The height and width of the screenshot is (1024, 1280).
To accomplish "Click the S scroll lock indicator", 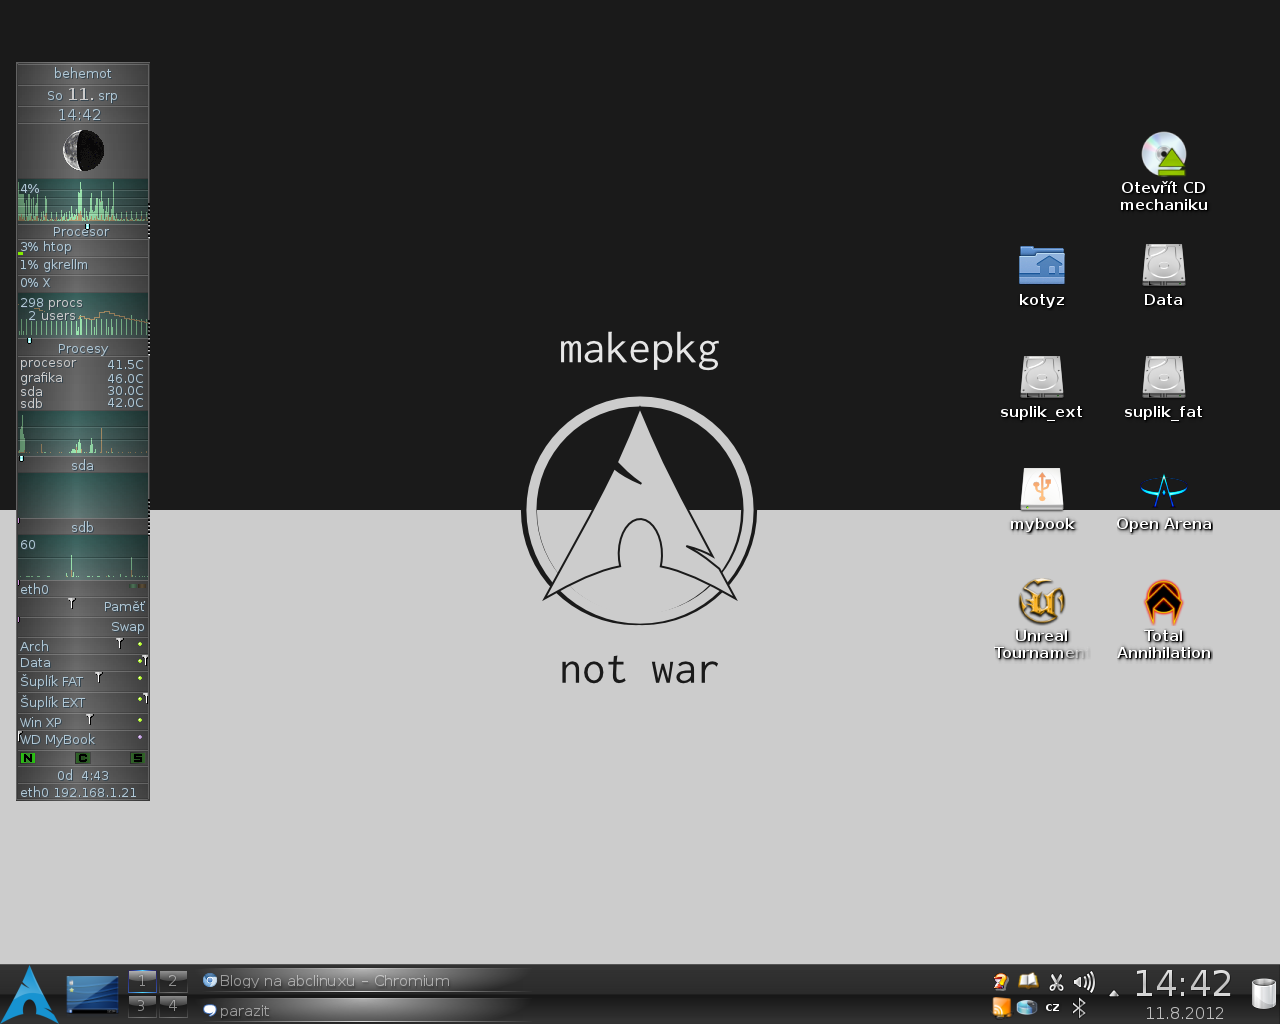I will [138, 758].
